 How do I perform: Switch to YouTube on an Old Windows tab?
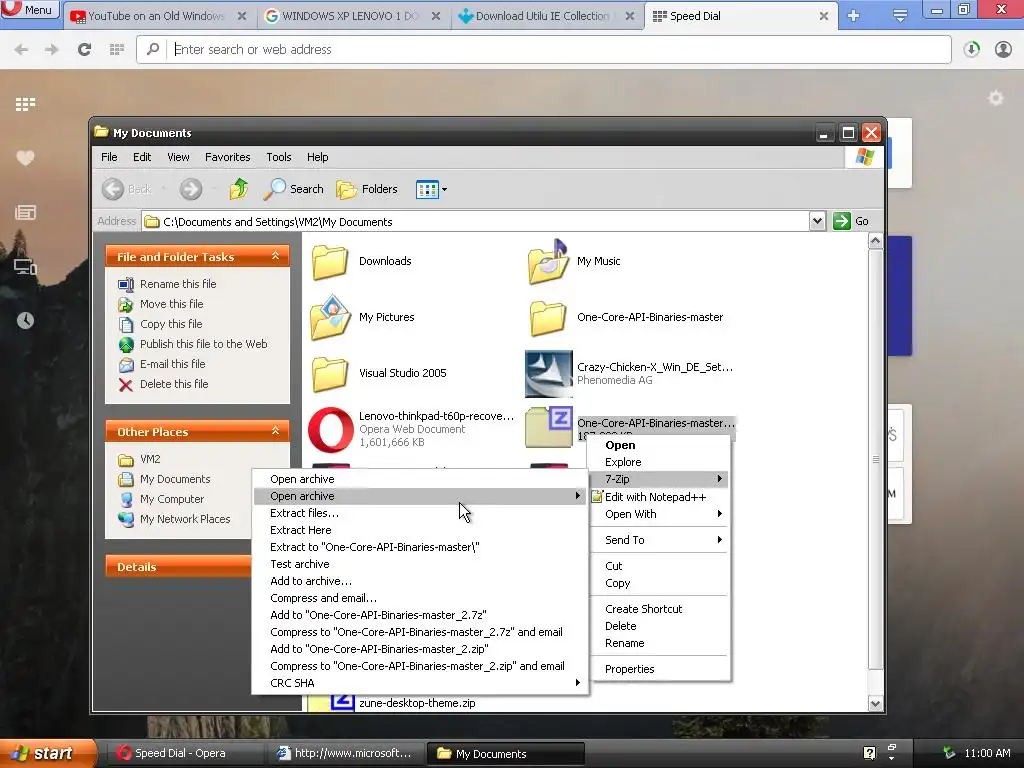pos(157,16)
